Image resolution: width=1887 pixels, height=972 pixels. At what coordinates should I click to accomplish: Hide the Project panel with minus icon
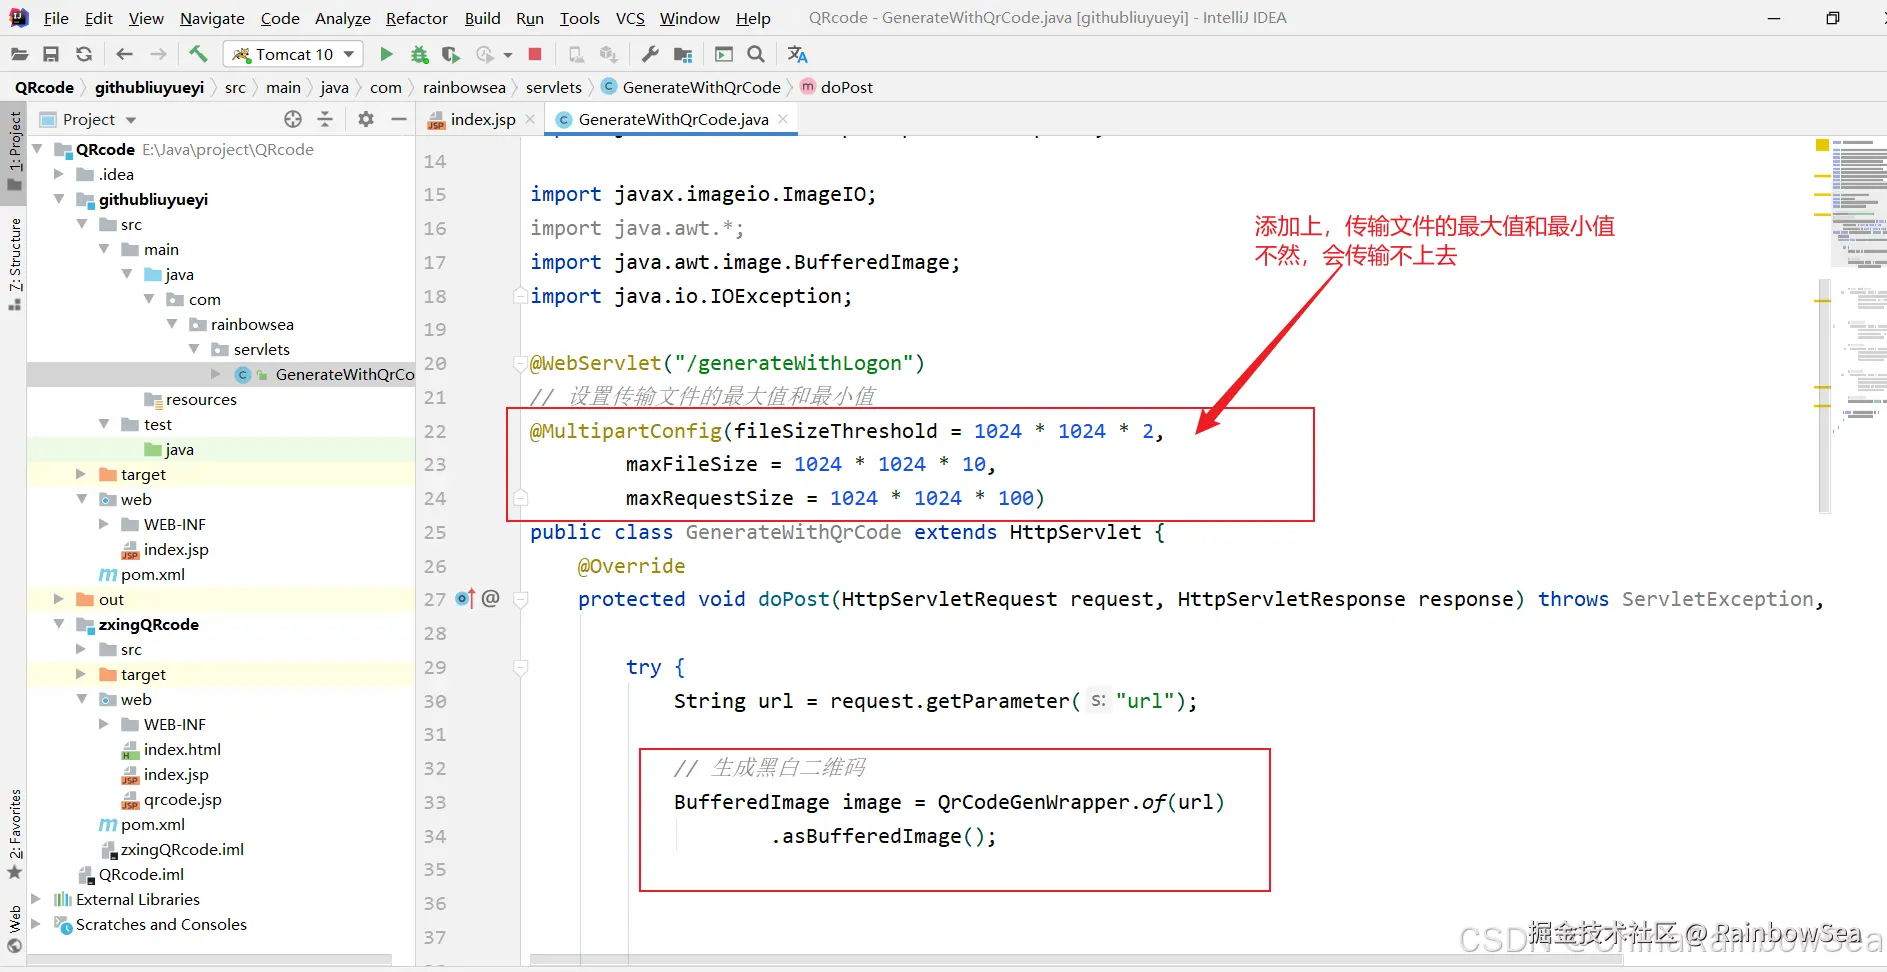(399, 119)
